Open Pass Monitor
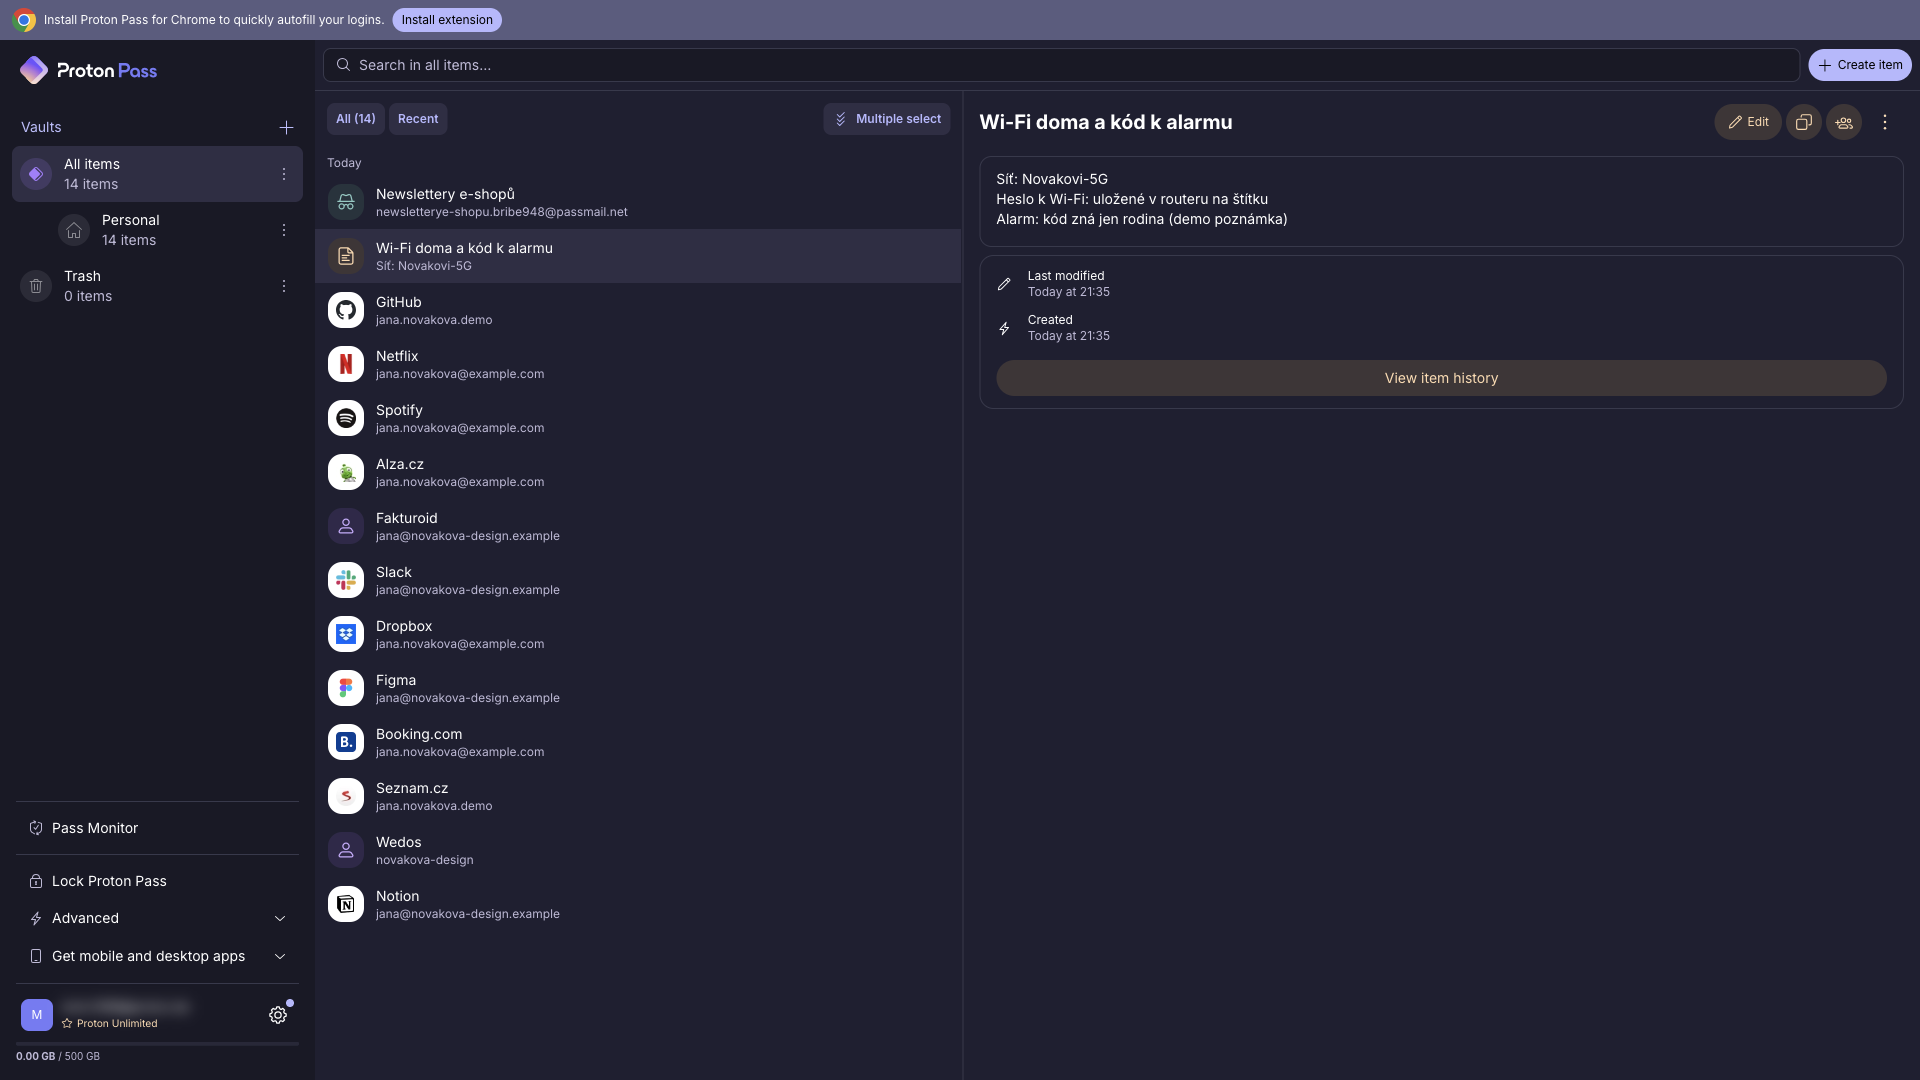The width and height of the screenshot is (1920, 1080). pos(157,828)
